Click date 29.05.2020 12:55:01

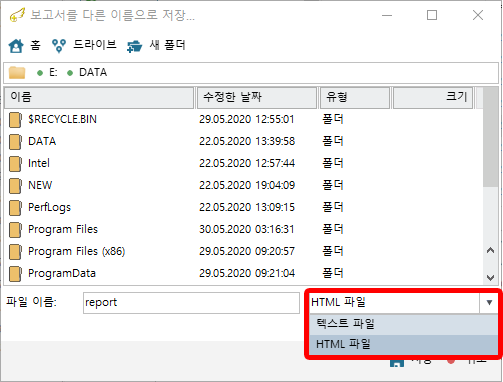click(x=247, y=119)
